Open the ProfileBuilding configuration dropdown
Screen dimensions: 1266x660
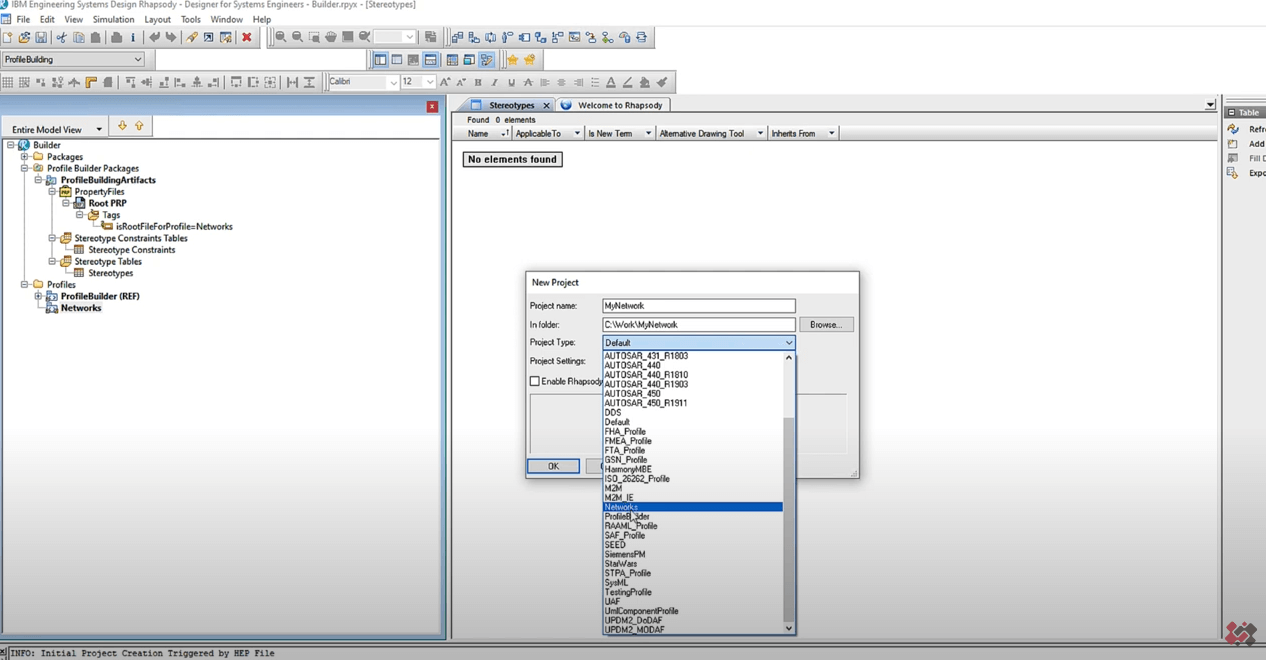138,59
